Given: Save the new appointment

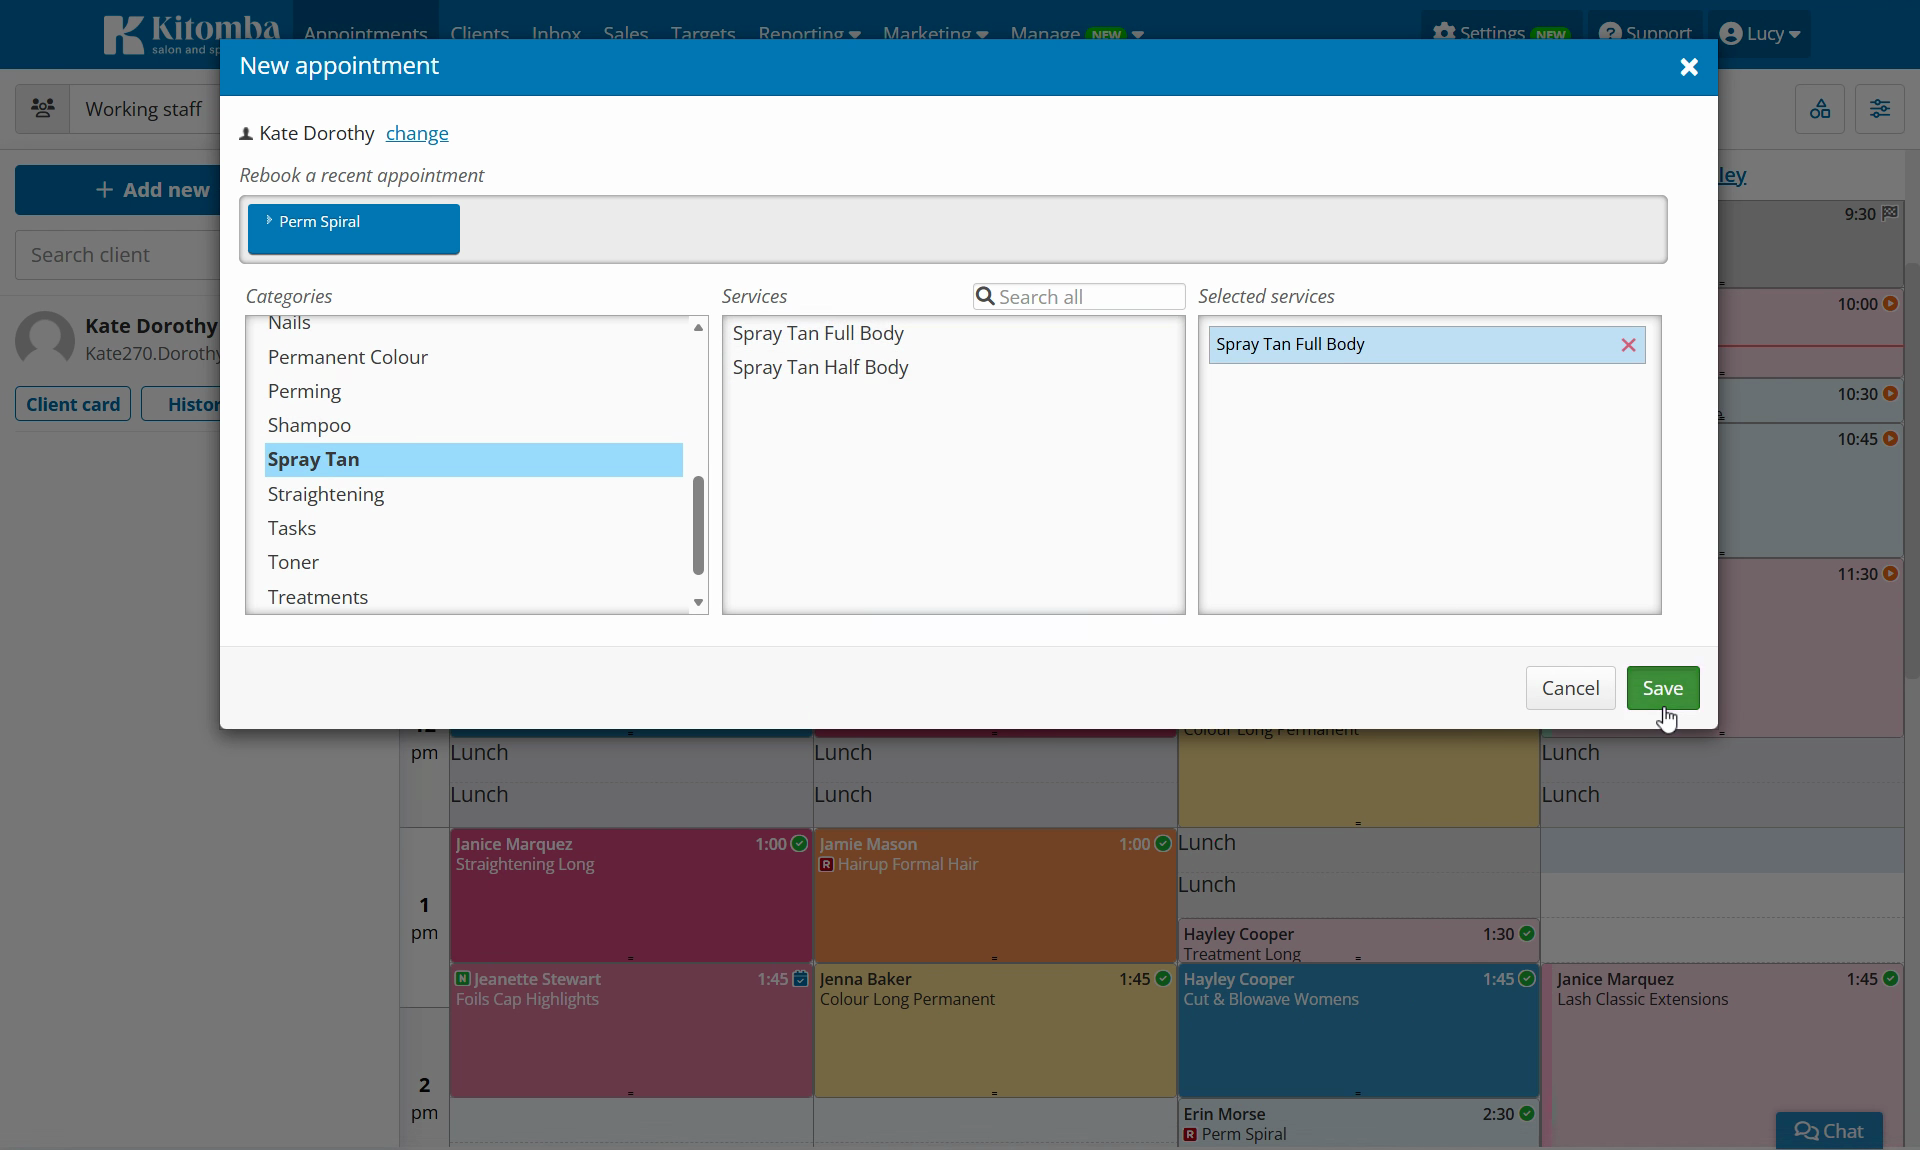Looking at the screenshot, I should (x=1662, y=688).
